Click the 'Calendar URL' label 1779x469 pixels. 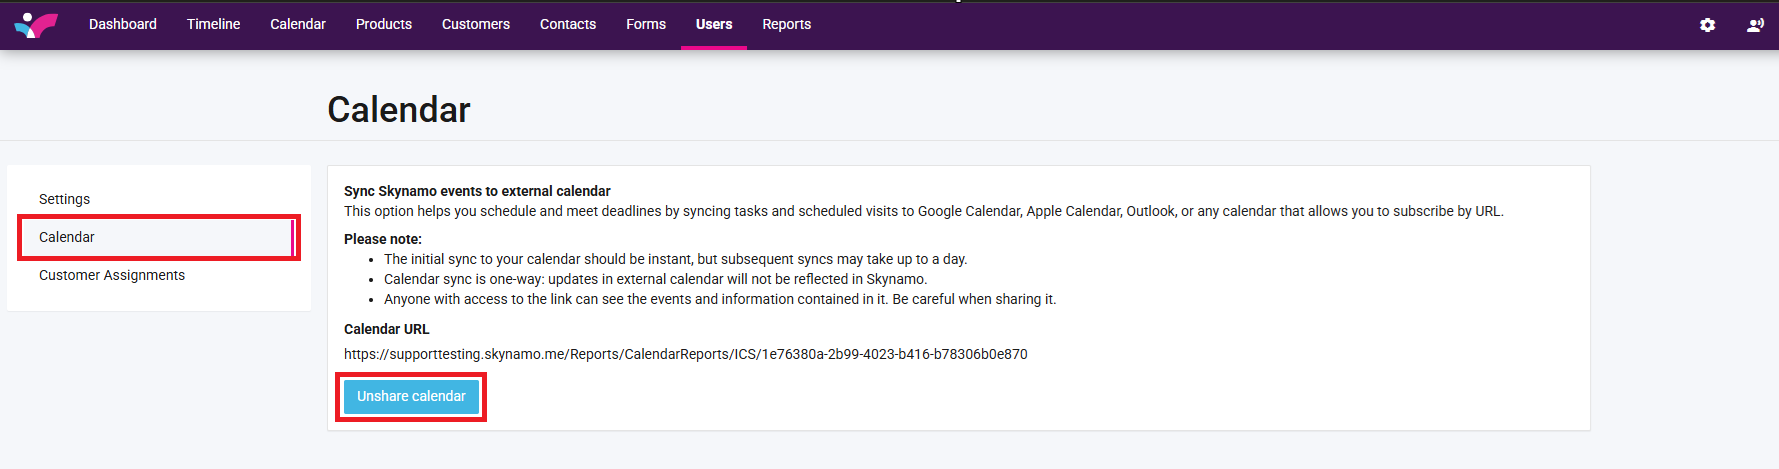(x=386, y=329)
